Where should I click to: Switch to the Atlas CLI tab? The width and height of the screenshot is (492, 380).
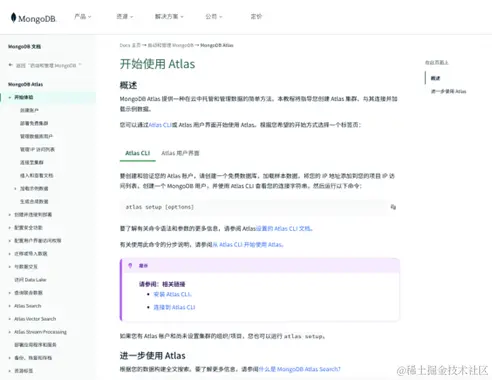click(x=138, y=153)
